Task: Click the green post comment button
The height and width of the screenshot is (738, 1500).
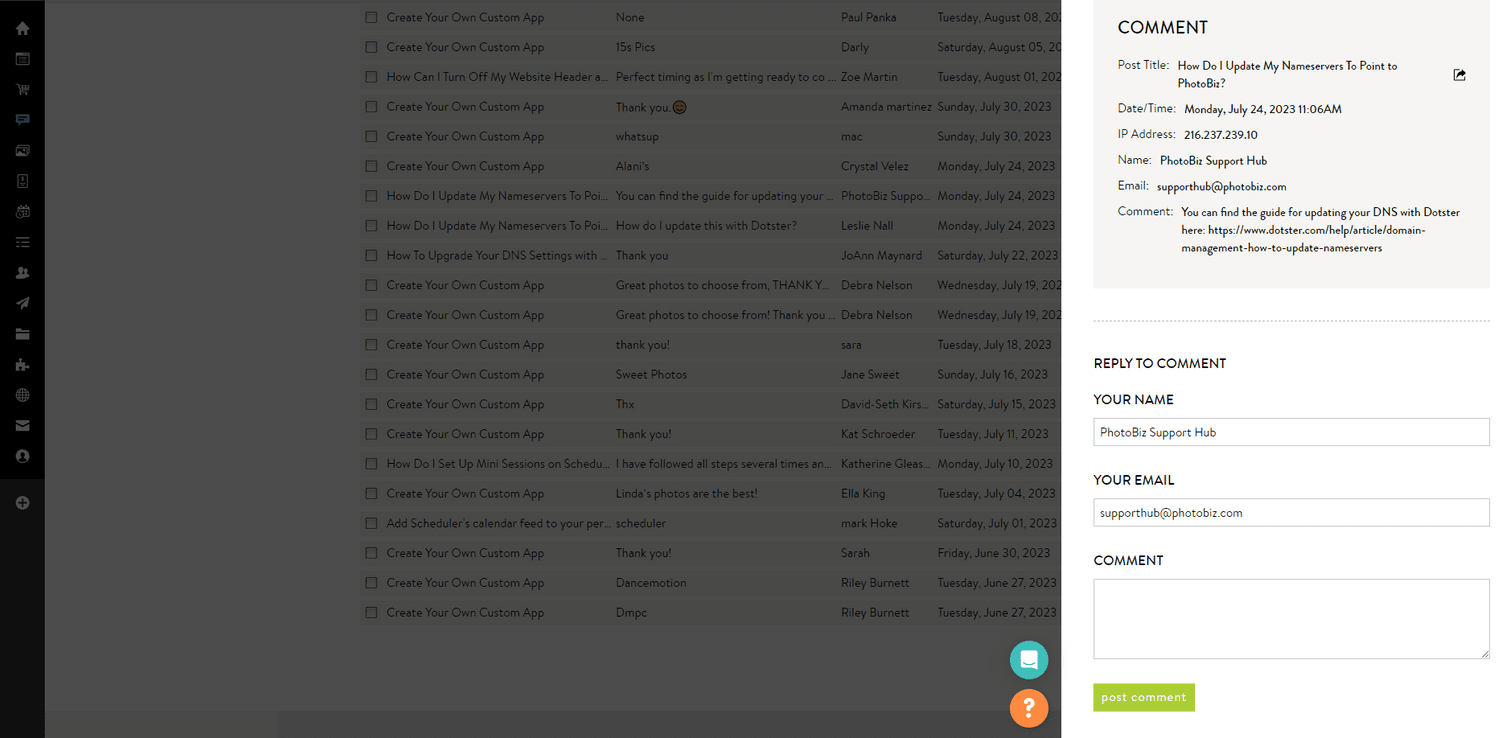Action: tap(1144, 697)
